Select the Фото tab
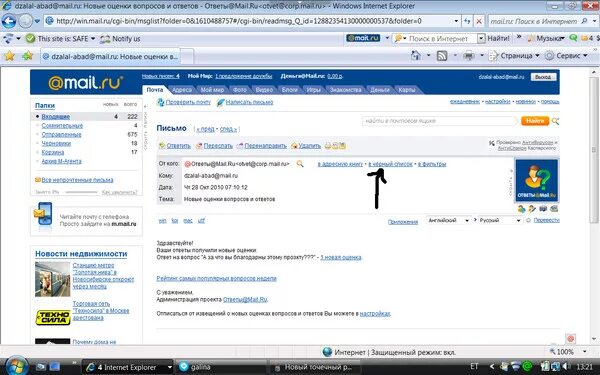 [x=240, y=90]
